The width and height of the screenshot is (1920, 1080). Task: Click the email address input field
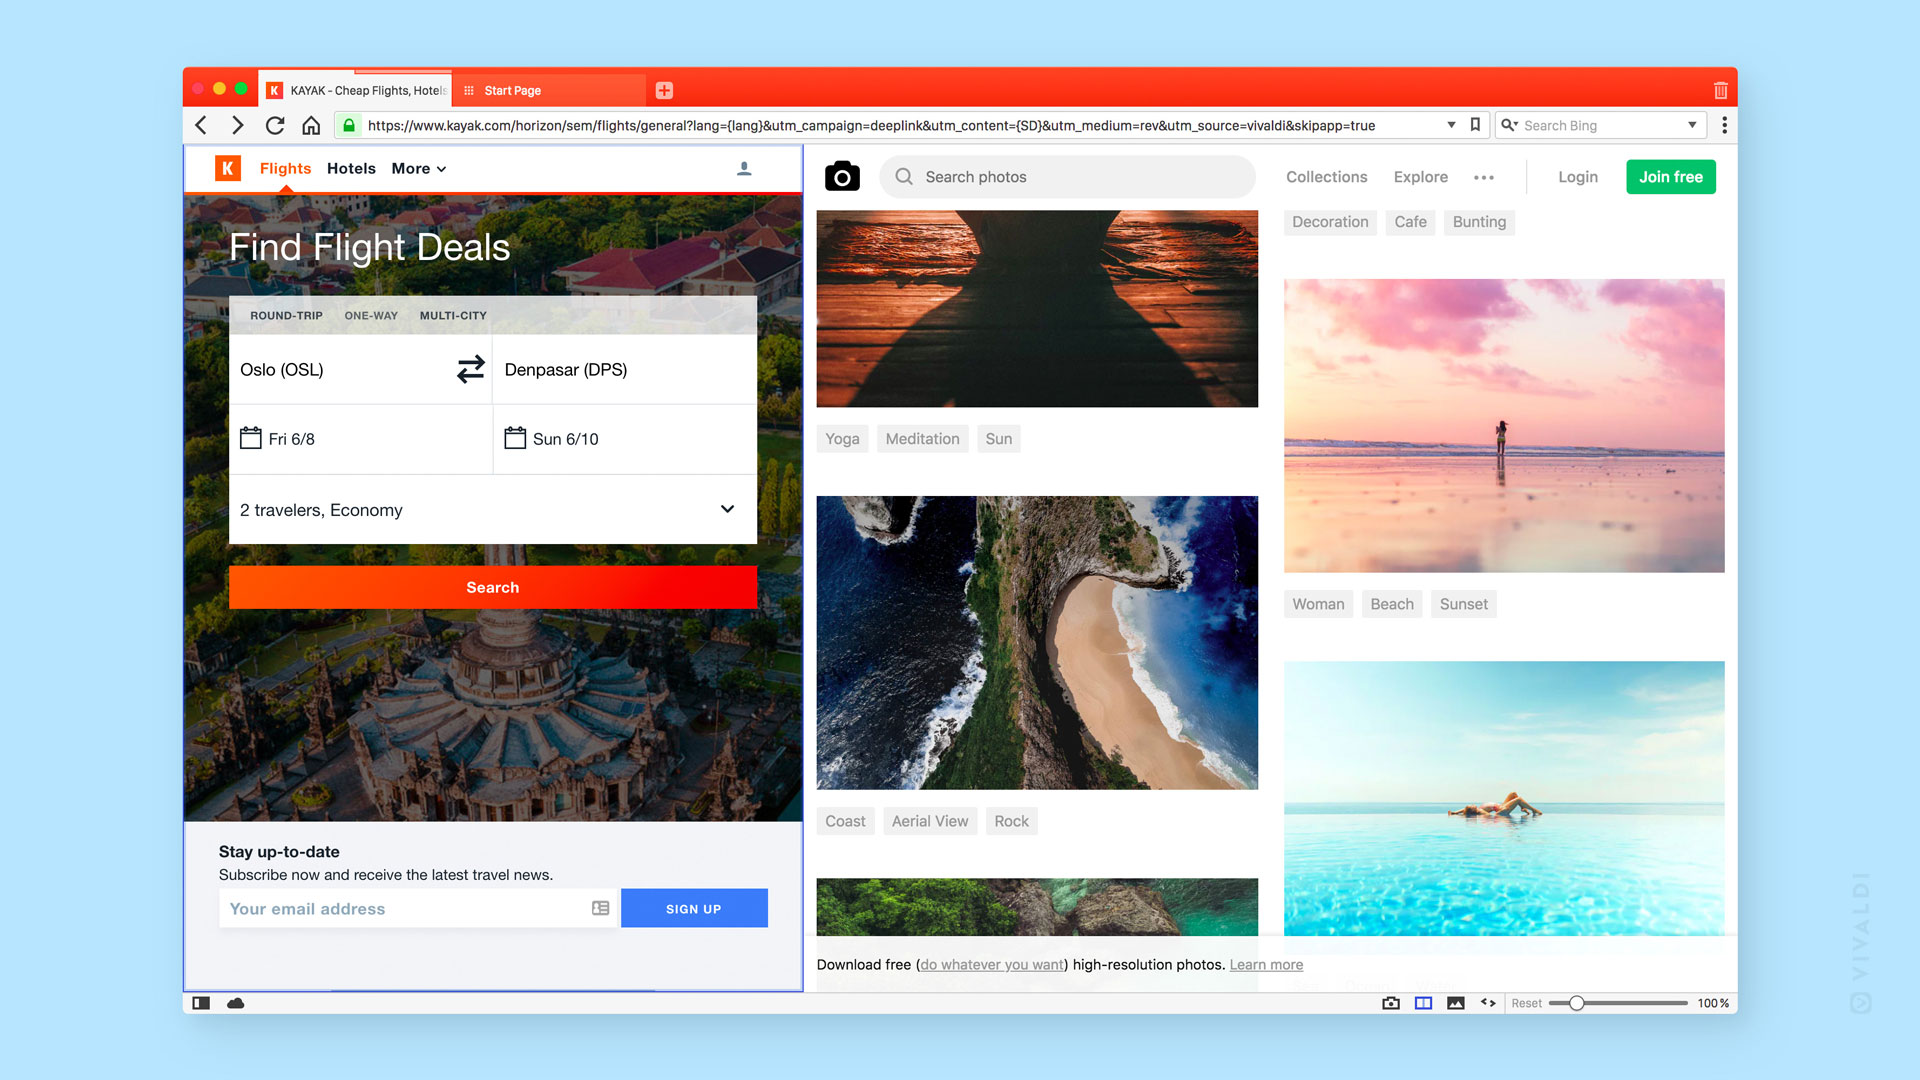tap(402, 907)
